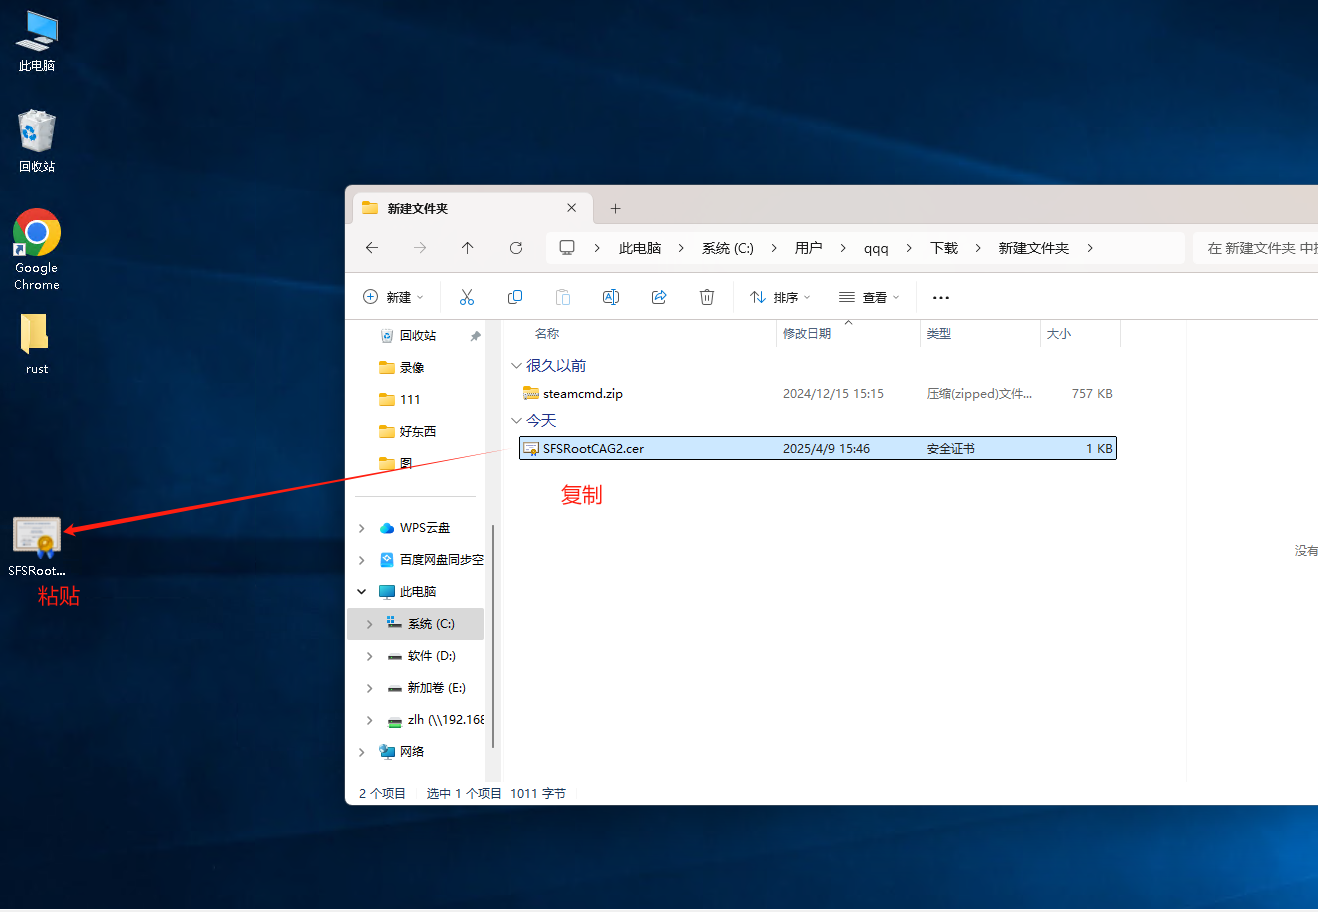
Task: Select the rust folder on desktop
Action: (x=37, y=344)
